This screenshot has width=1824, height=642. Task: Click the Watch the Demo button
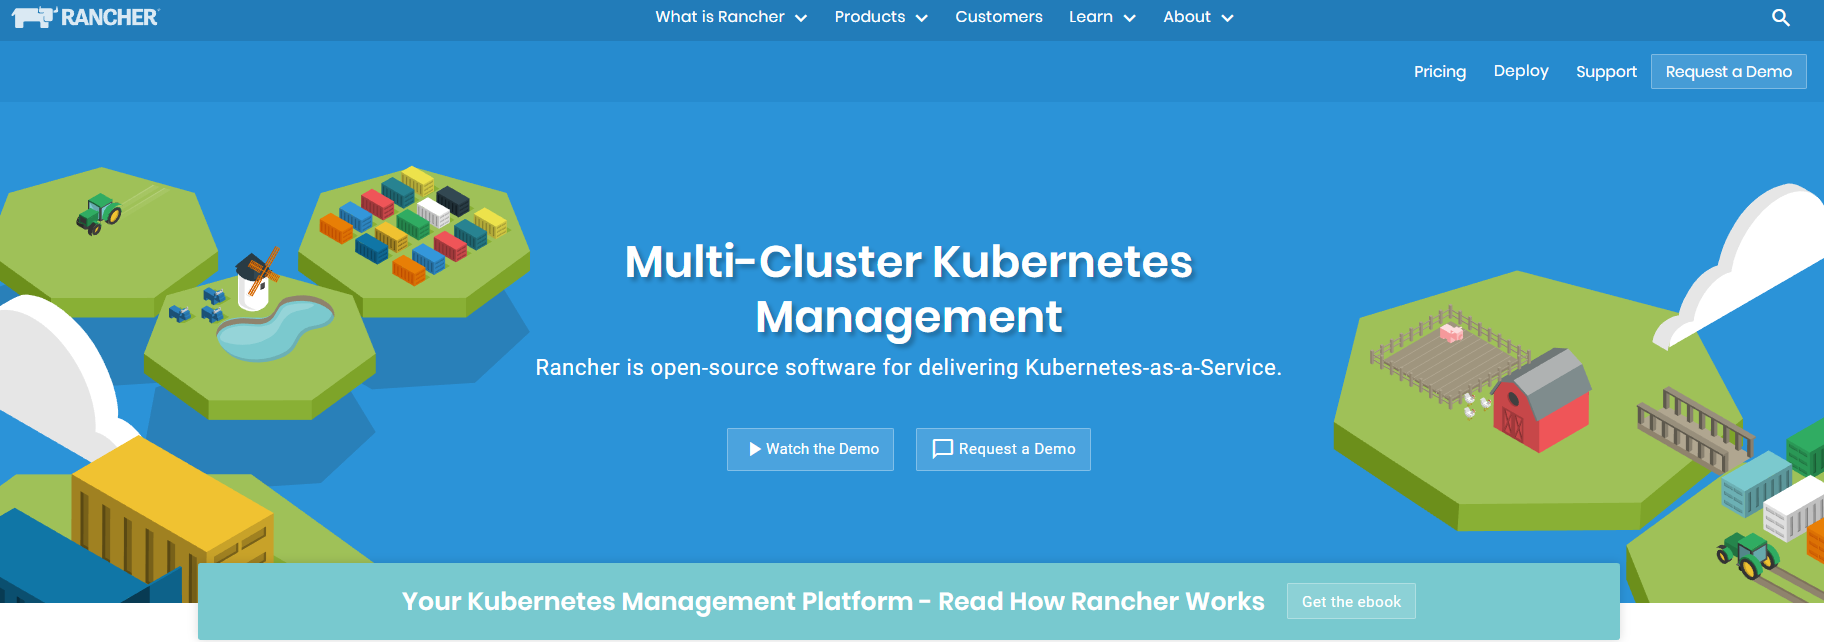click(x=810, y=449)
